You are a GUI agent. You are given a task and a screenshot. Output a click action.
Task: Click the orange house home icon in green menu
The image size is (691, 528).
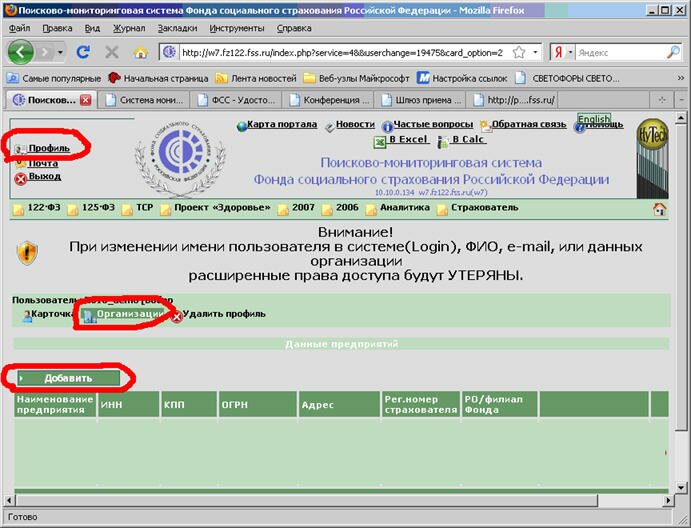[659, 209]
